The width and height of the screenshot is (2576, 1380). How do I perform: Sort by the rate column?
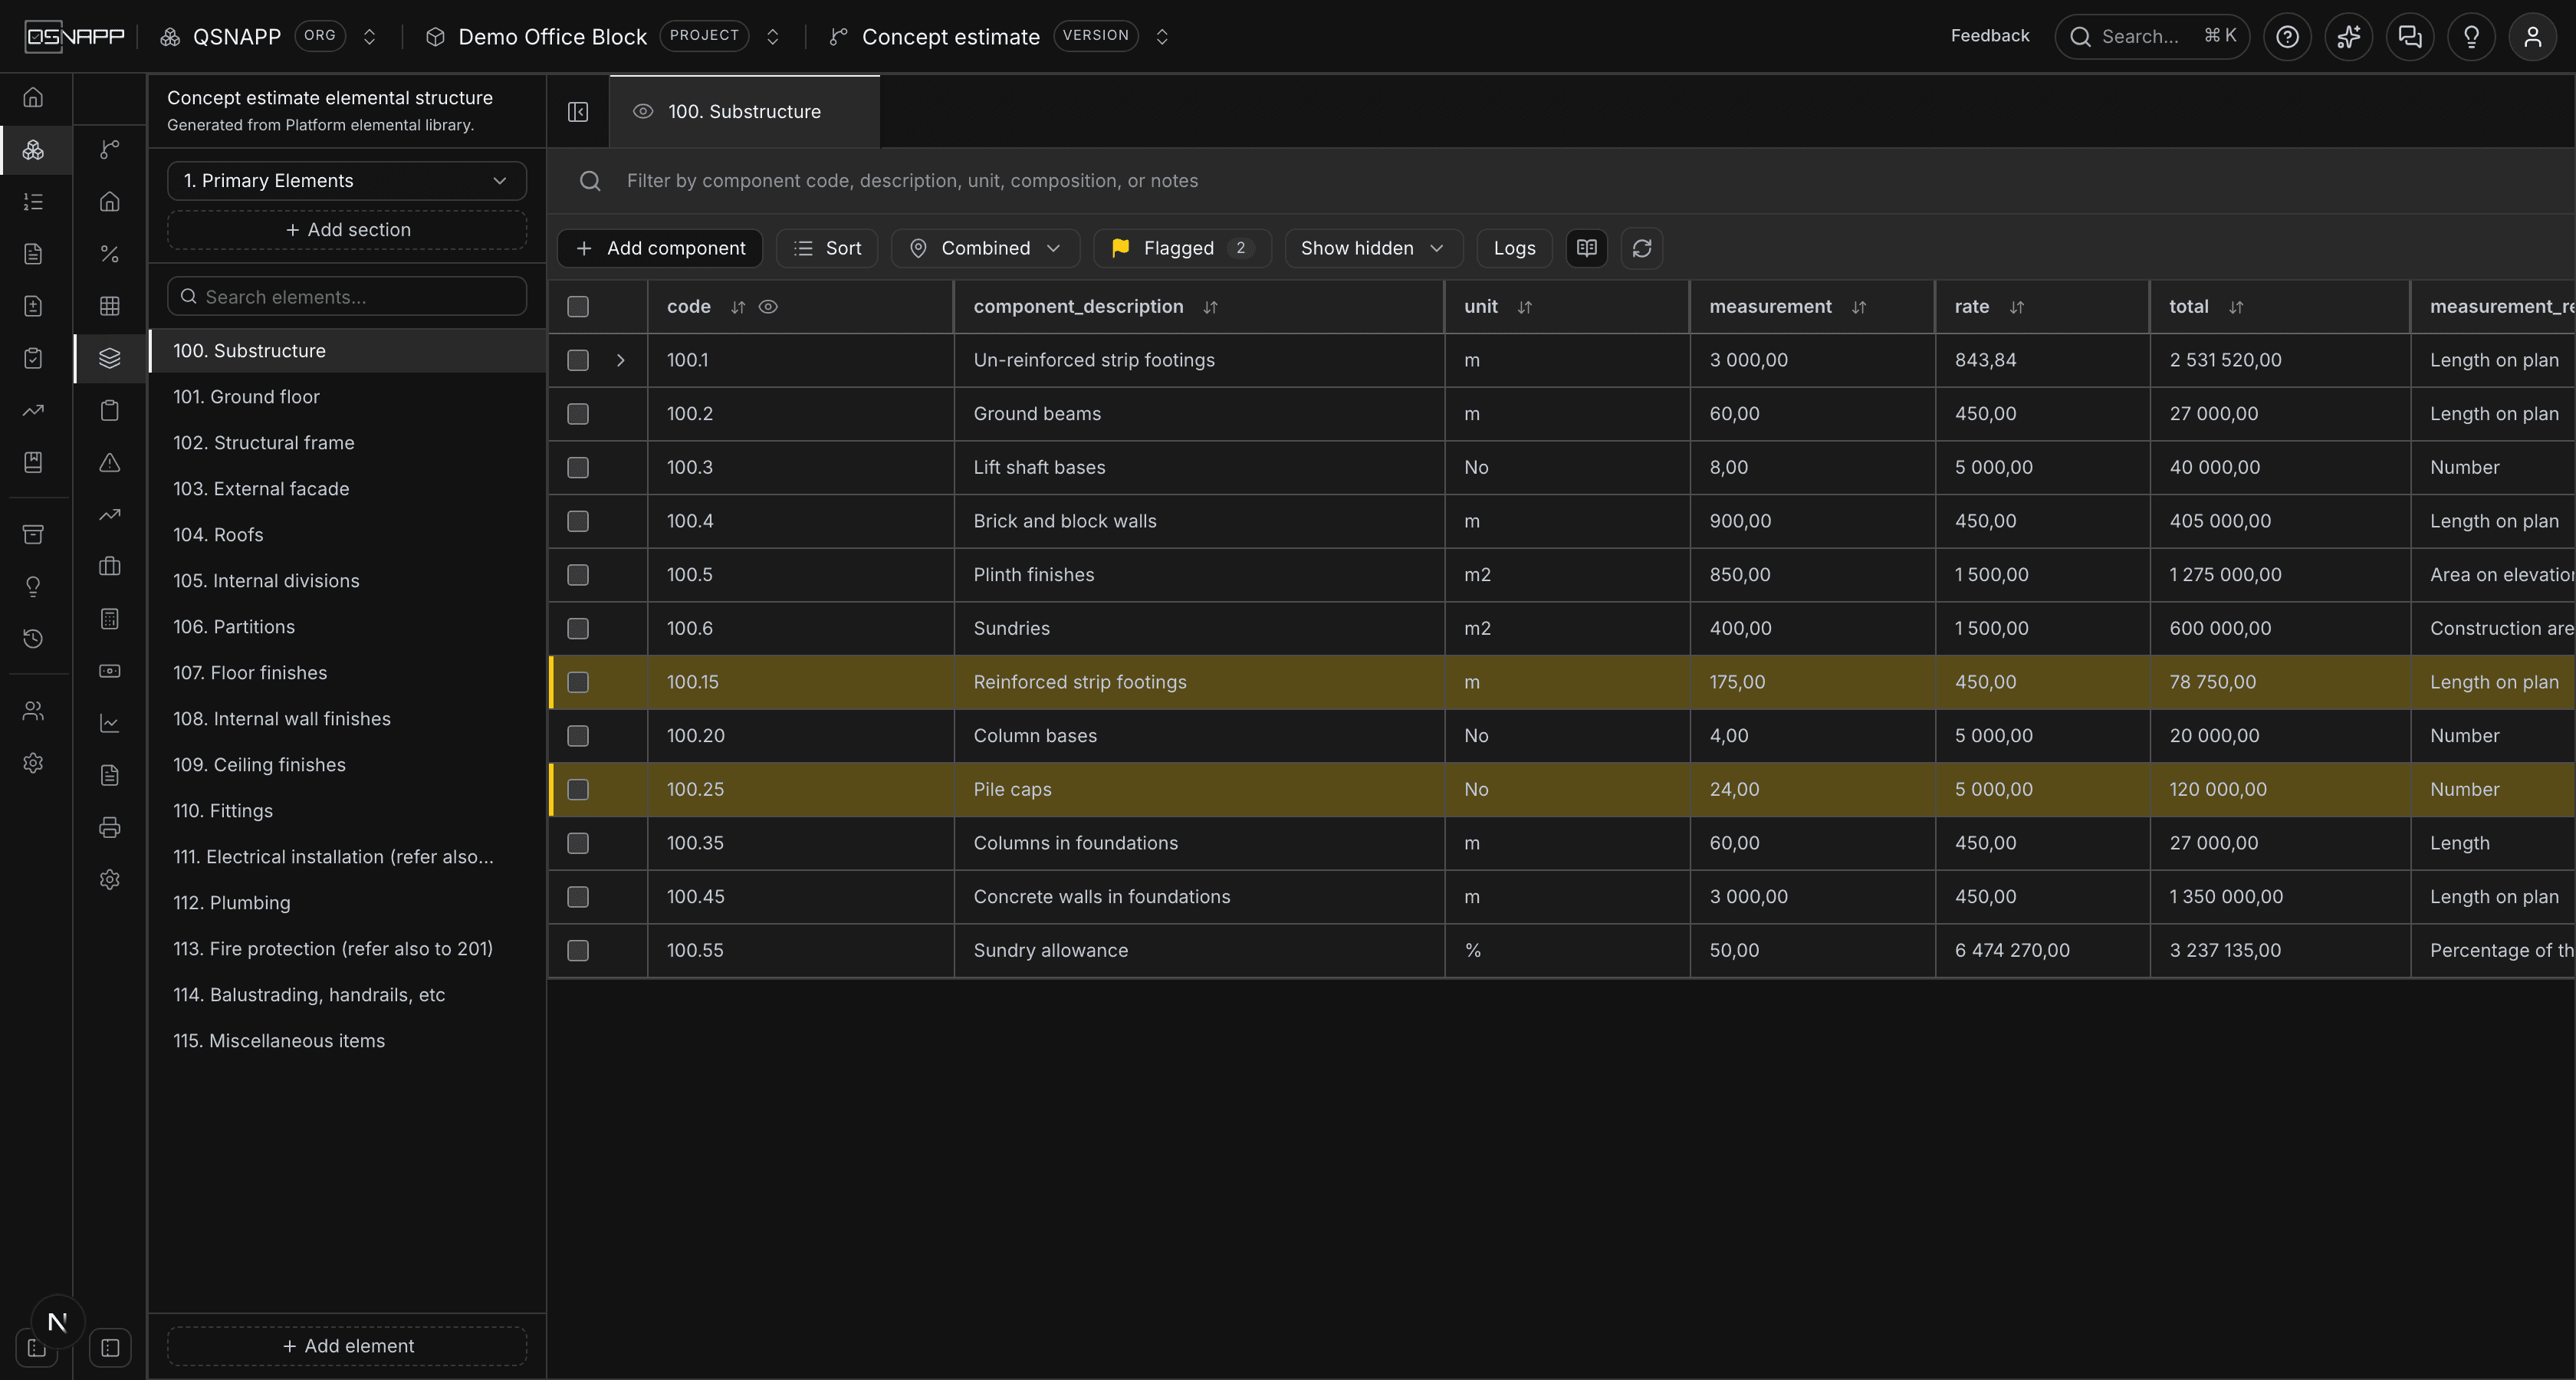click(2016, 307)
